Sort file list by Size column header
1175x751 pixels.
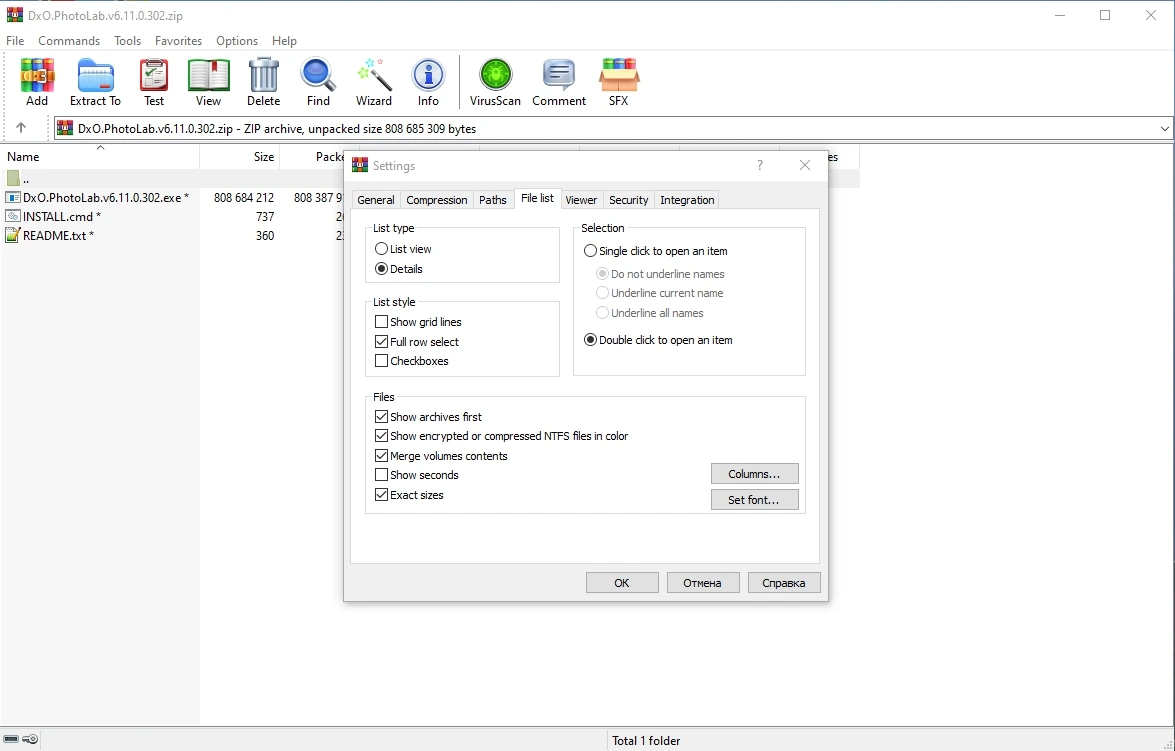point(240,157)
